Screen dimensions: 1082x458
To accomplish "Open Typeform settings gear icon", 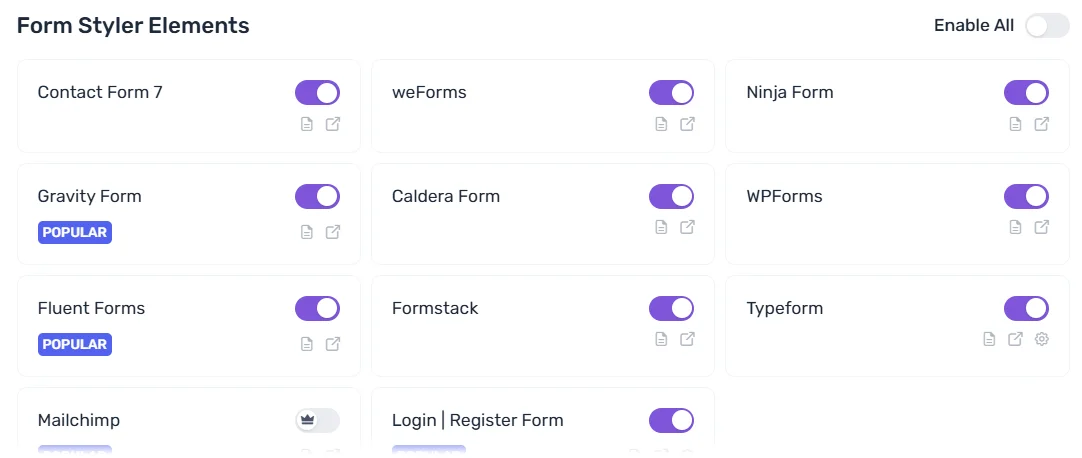I will click(x=1042, y=339).
